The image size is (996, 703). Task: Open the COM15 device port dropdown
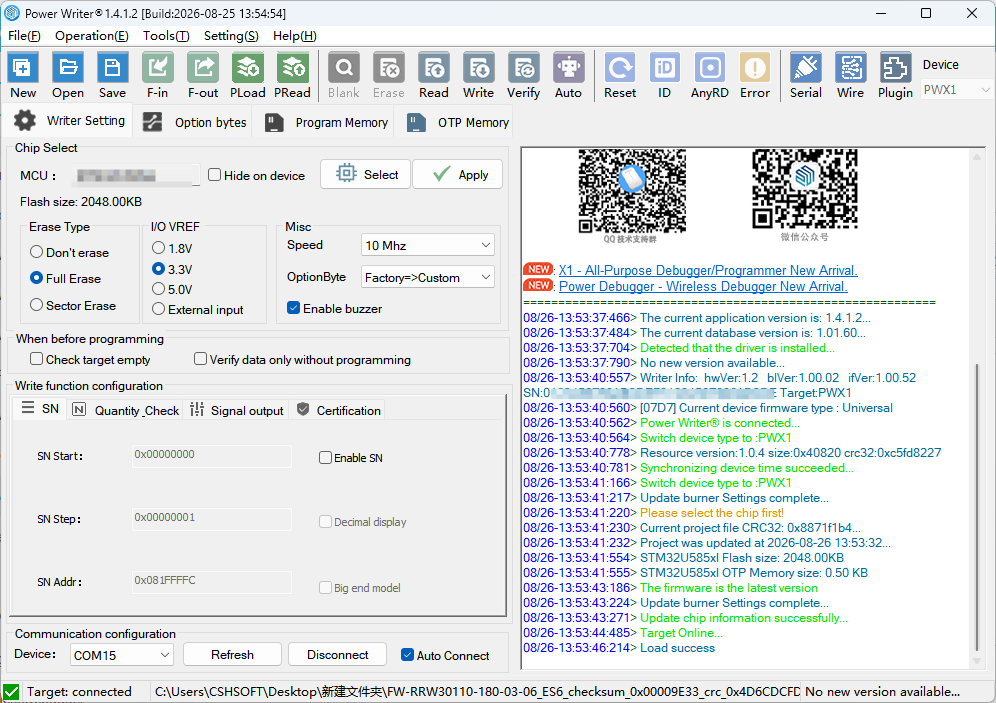[x=121, y=655]
